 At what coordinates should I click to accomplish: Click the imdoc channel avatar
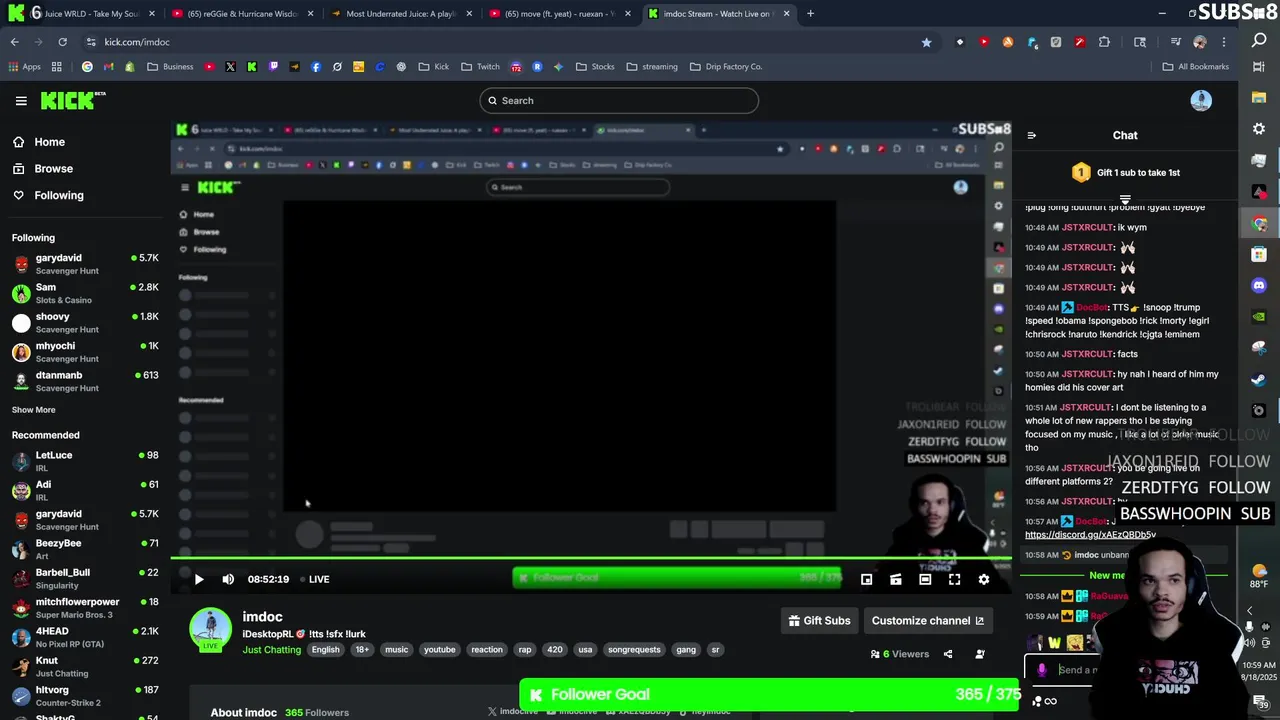(210, 629)
